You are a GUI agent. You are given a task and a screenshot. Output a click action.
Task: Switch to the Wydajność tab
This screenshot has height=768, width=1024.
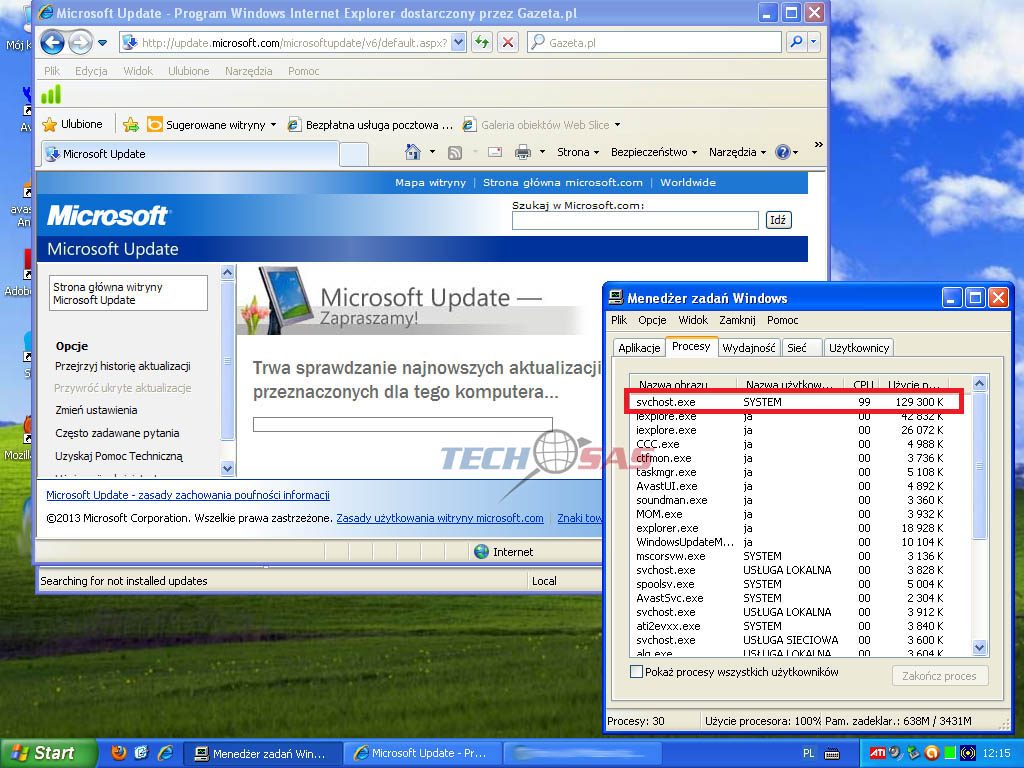(x=748, y=348)
